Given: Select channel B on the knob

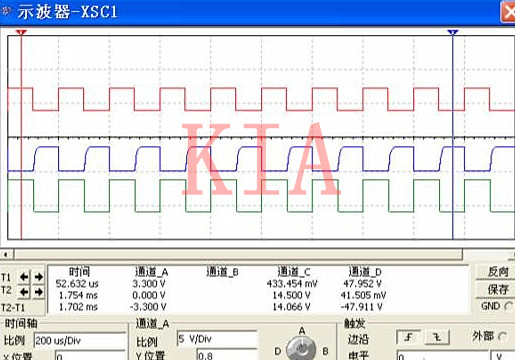Looking at the screenshot, I should [x=326, y=351].
